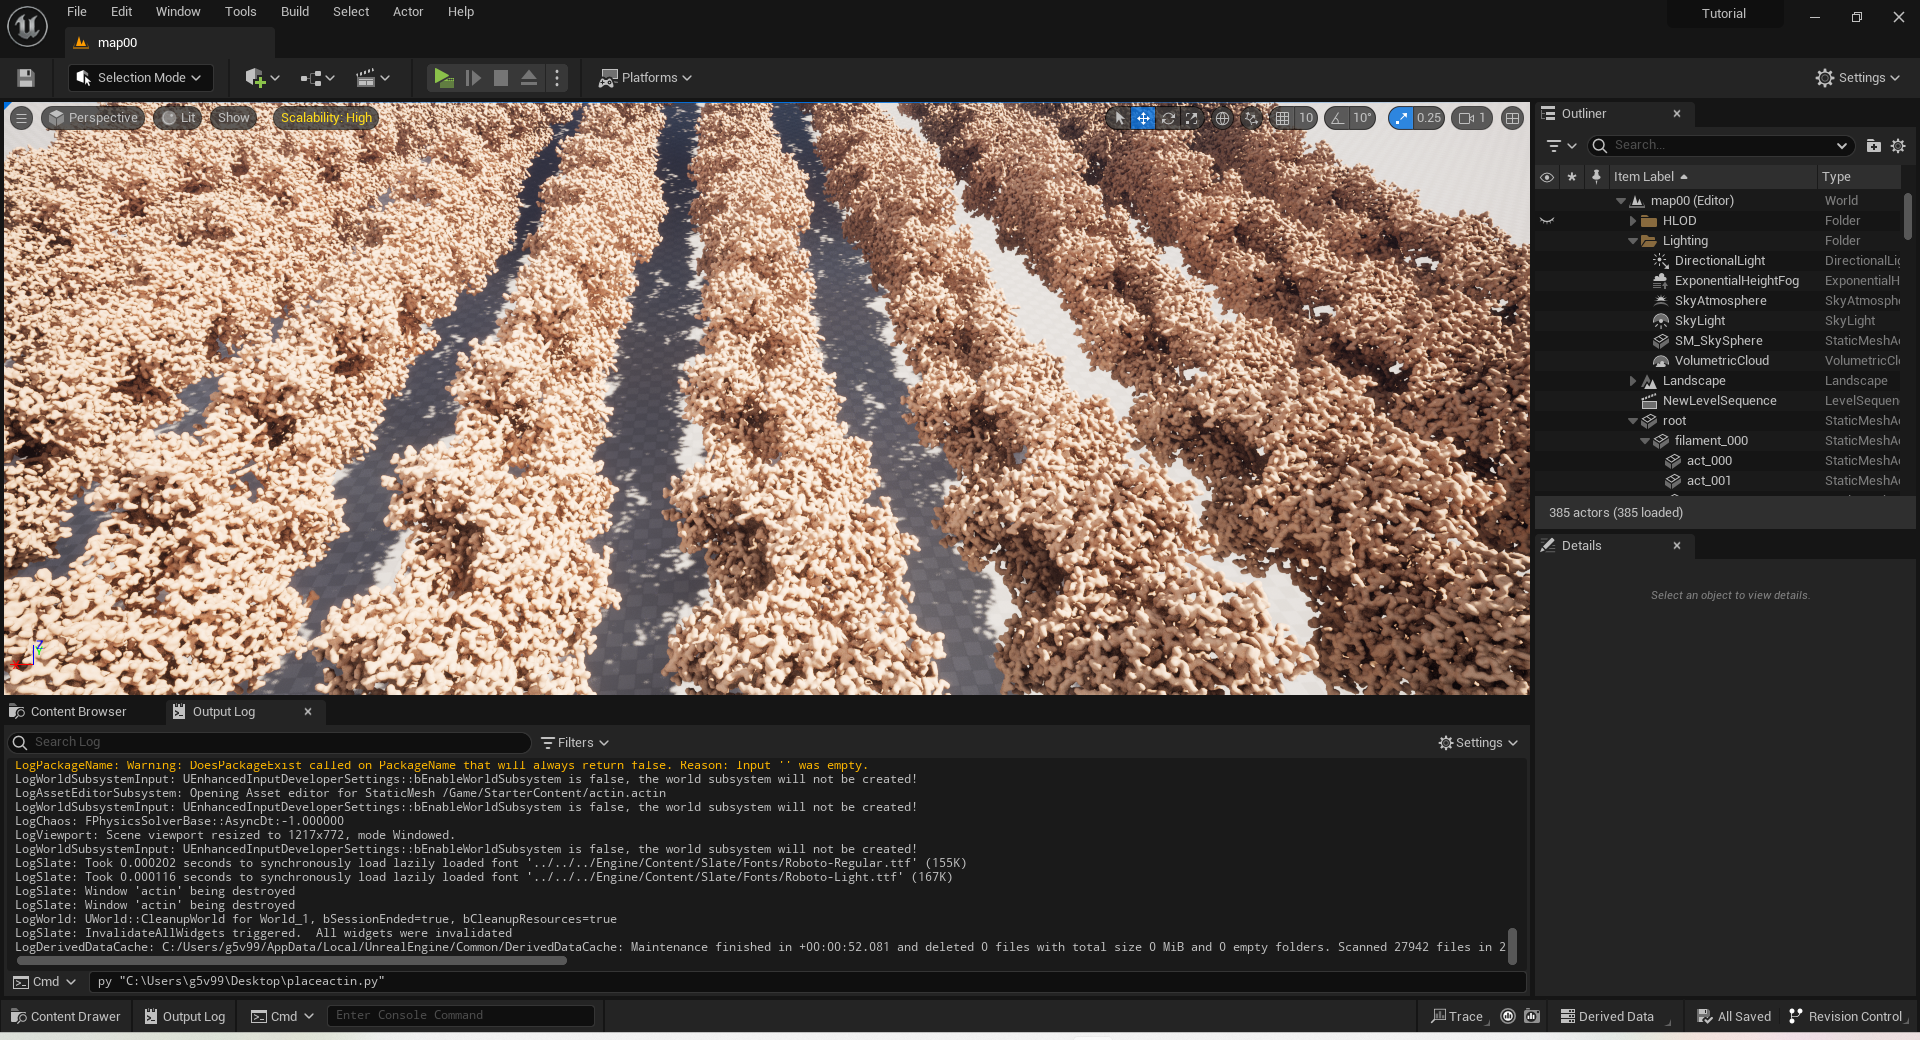
Task: Select the scale transform tool
Action: [x=1192, y=118]
